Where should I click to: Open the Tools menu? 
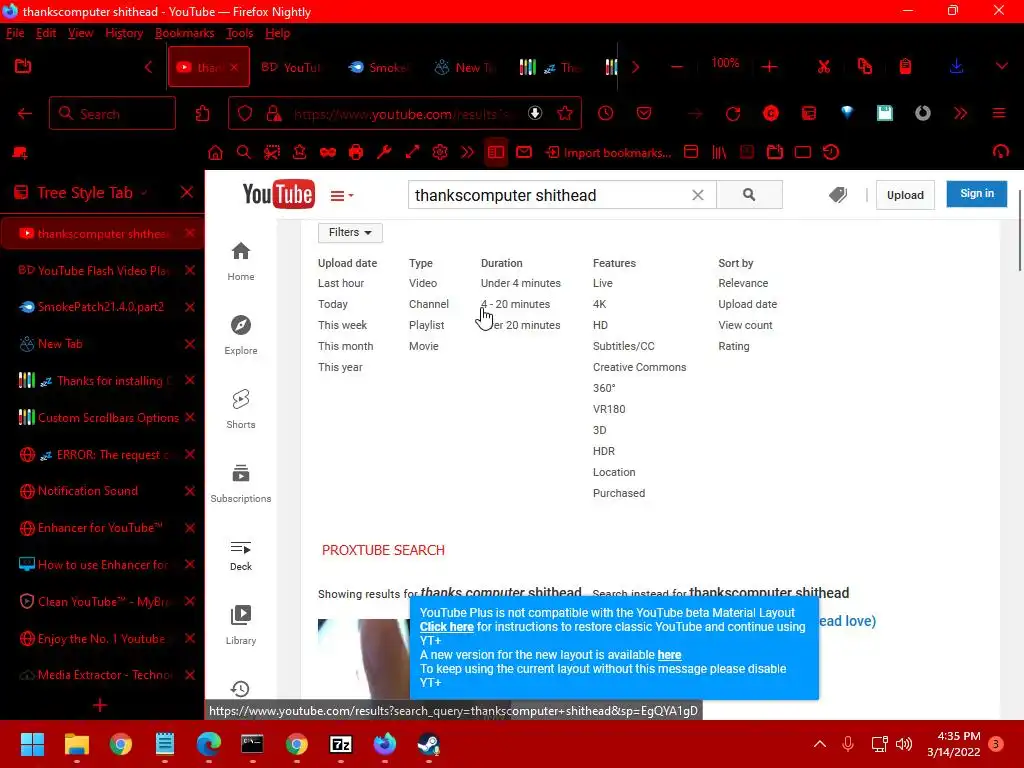(240, 33)
